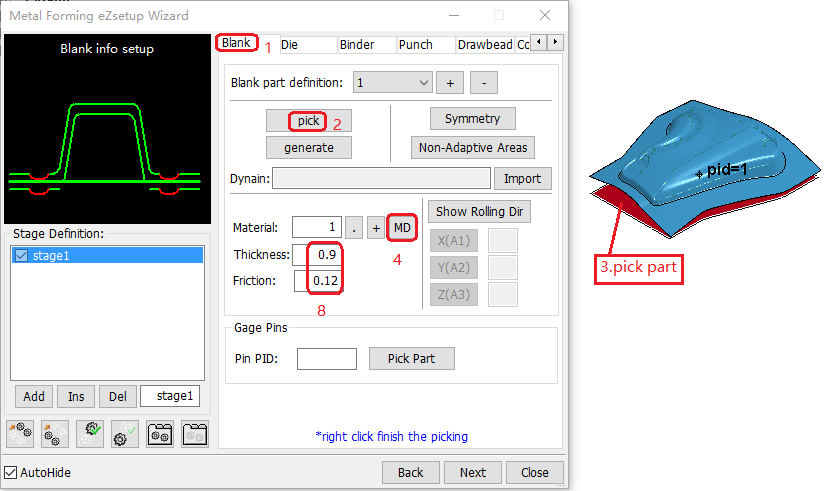Add a blank part definition with +

450,83
